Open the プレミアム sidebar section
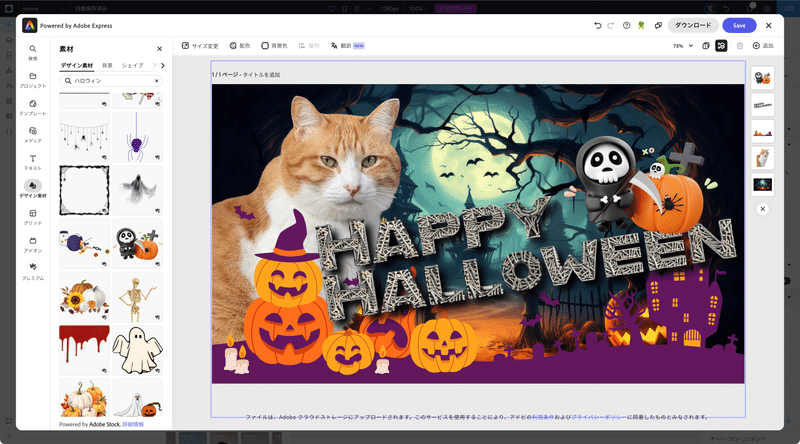 point(33,272)
